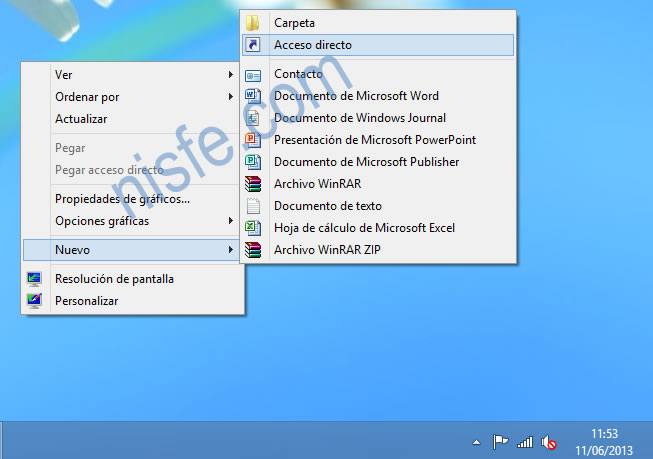Image resolution: width=653 pixels, height=459 pixels.
Task: Open the Ordenar por entry
Action: [x=131, y=97]
